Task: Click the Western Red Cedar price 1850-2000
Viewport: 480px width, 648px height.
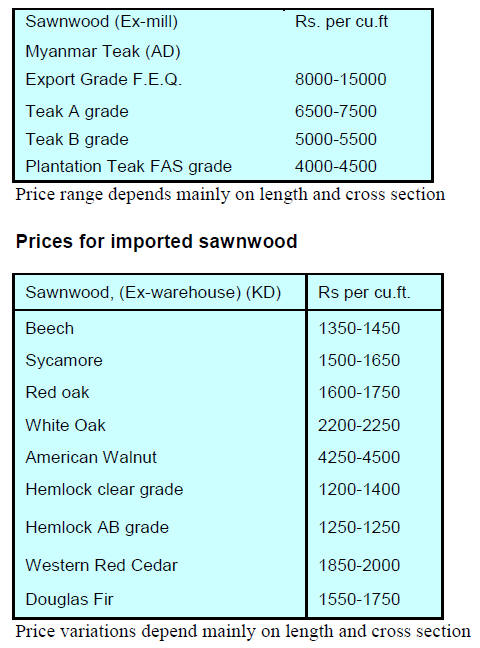Action: point(359,565)
